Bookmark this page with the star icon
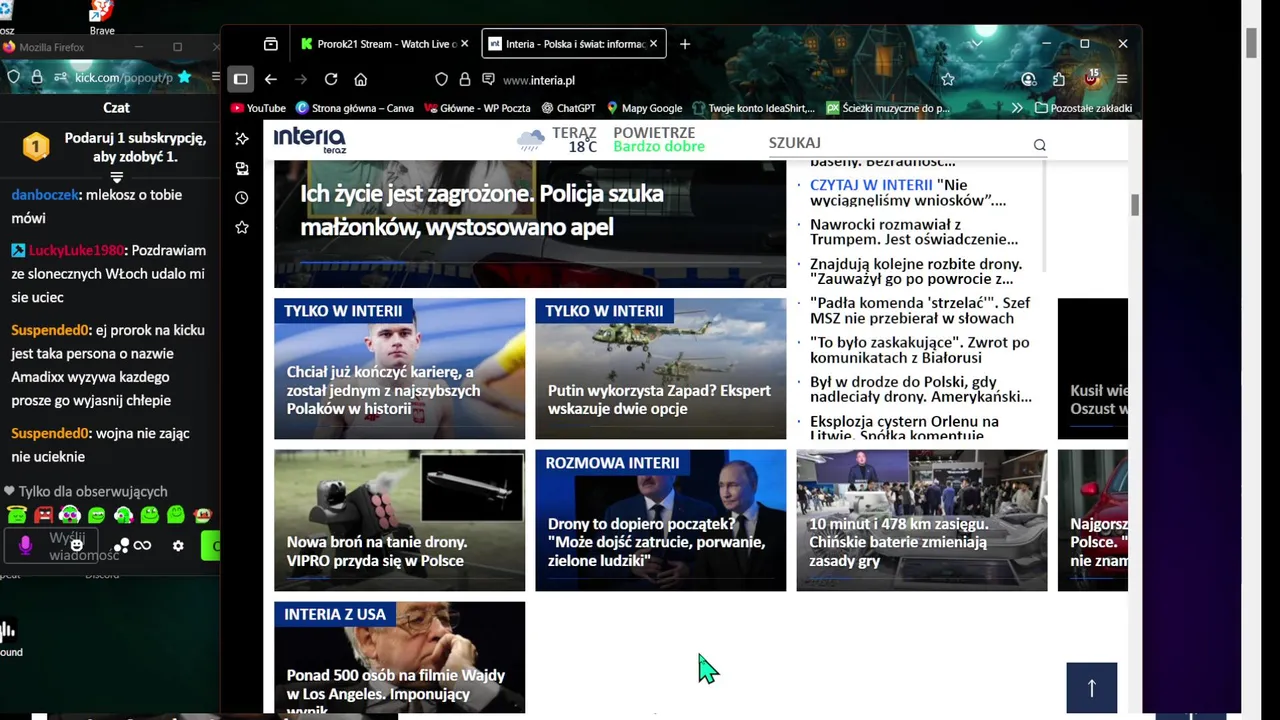This screenshot has height=720, width=1280. (948, 79)
